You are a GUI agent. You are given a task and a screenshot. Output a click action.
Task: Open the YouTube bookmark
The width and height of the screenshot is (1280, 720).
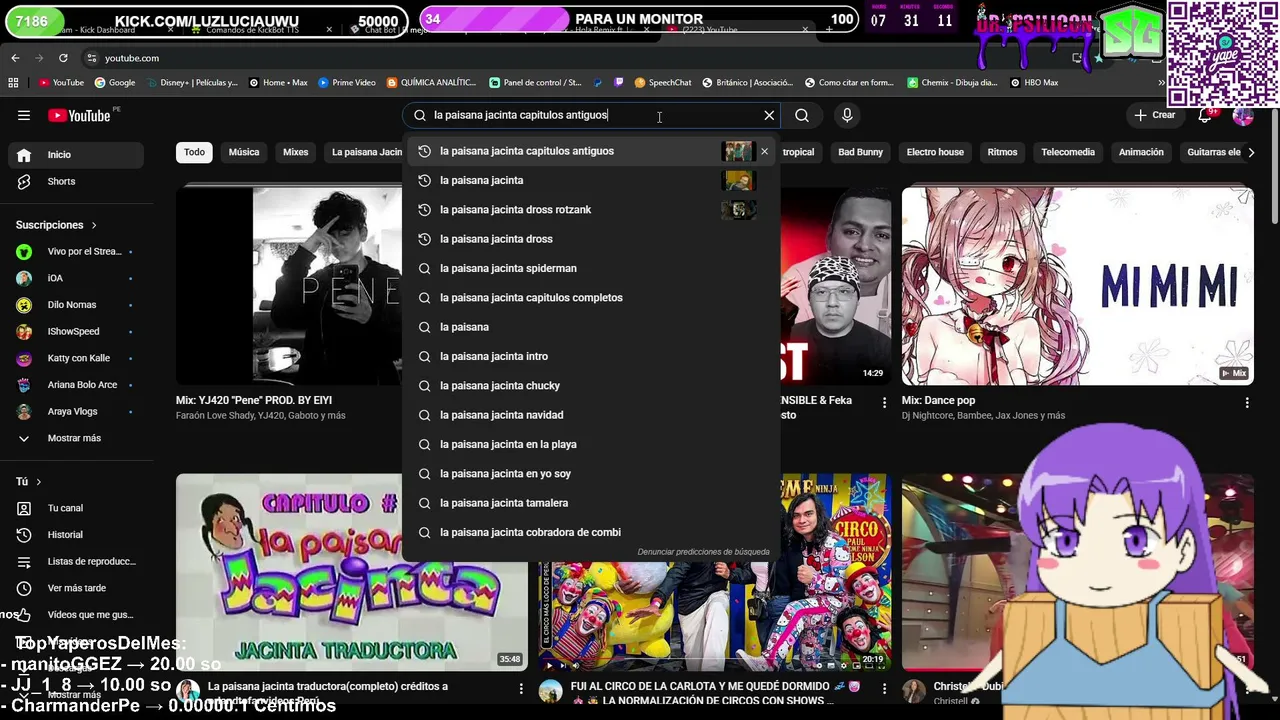(61, 83)
